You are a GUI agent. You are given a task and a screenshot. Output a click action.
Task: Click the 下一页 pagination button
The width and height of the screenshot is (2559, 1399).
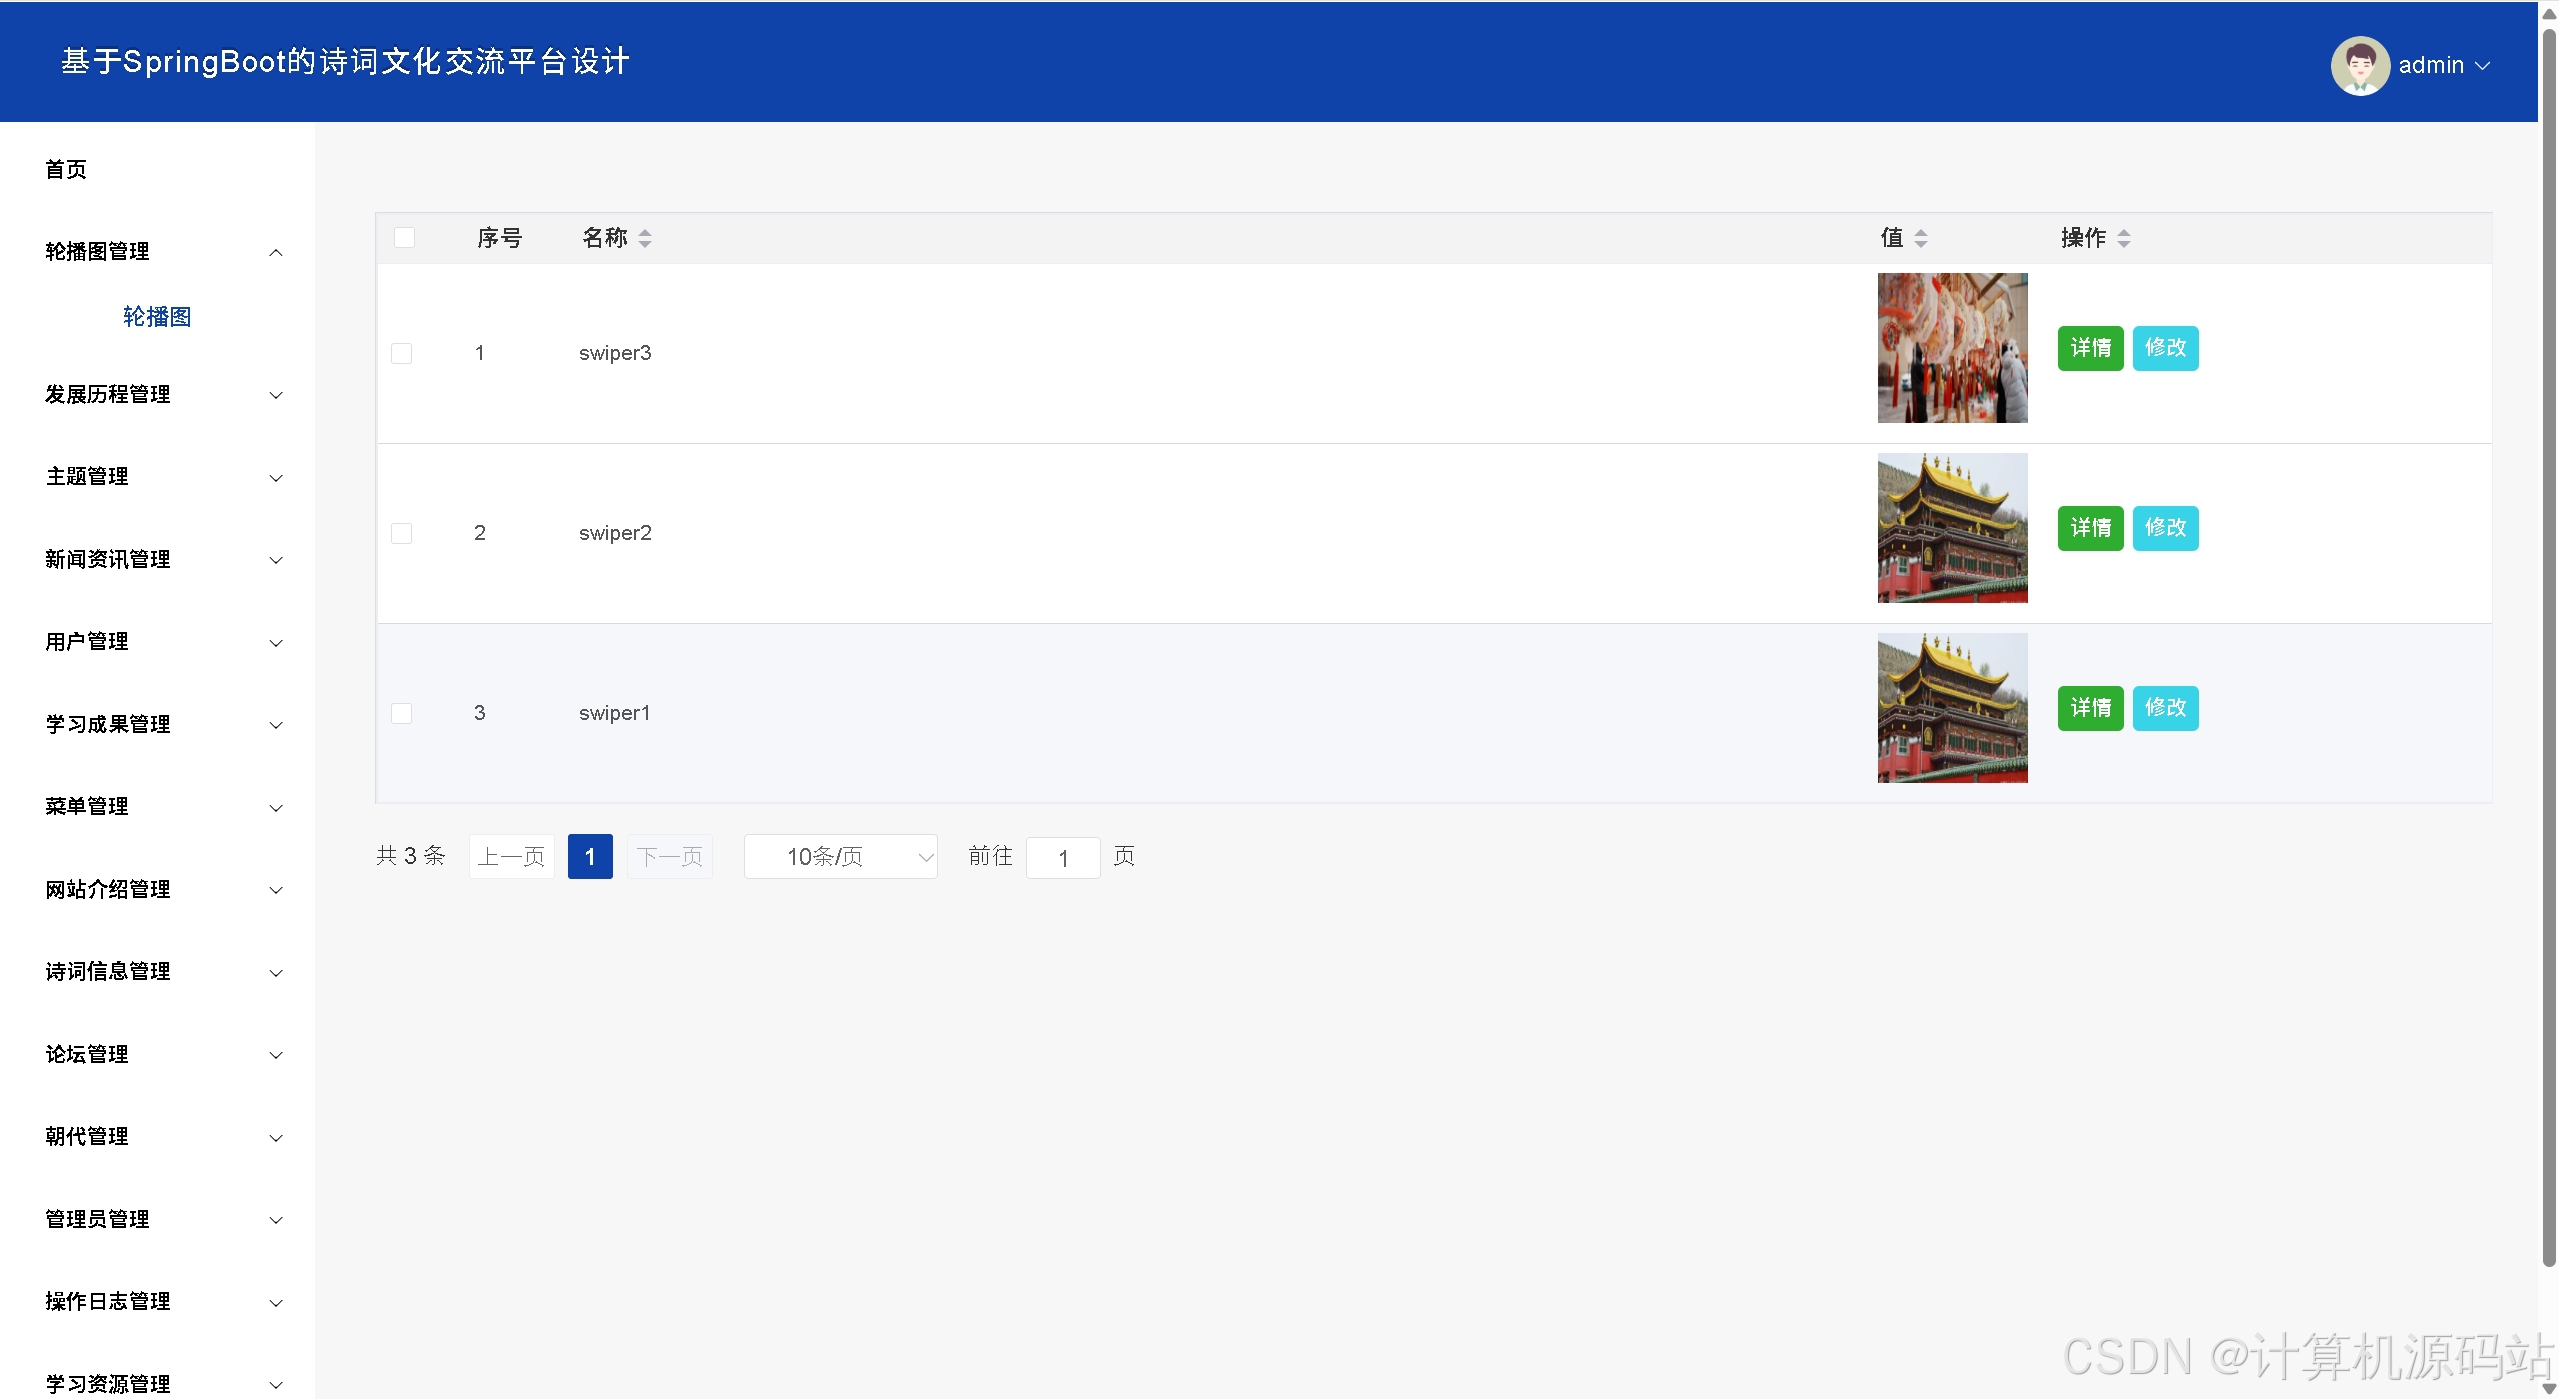670,857
